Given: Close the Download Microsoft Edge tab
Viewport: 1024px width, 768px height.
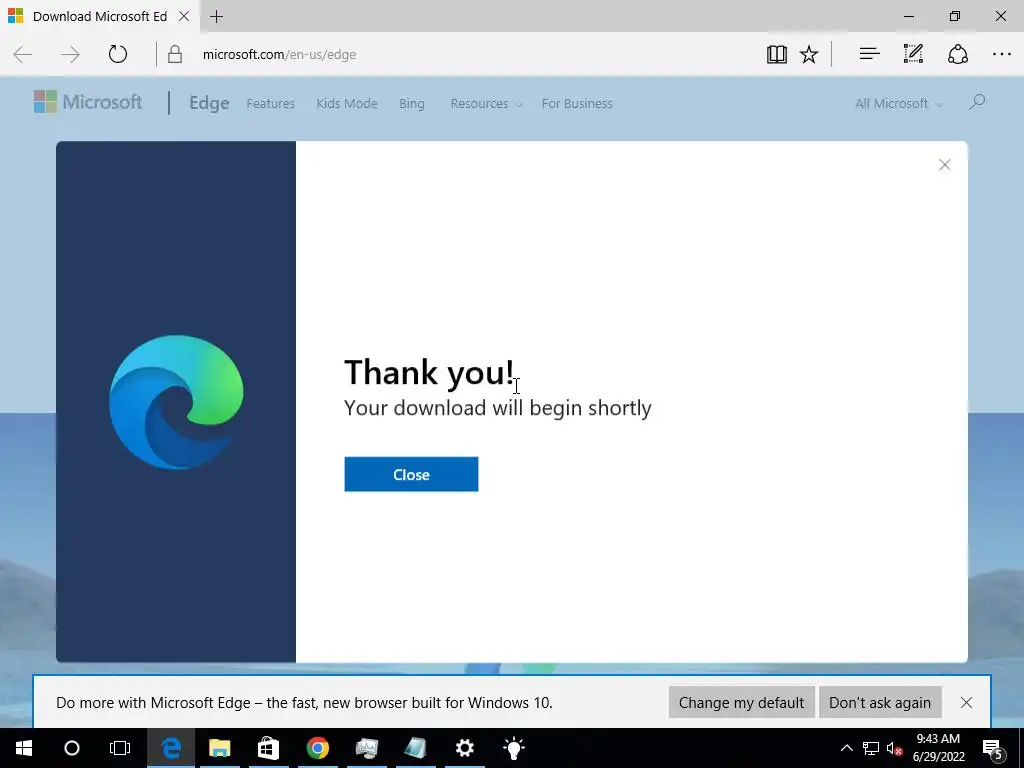Looking at the screenshot, I should click(184, 16).
